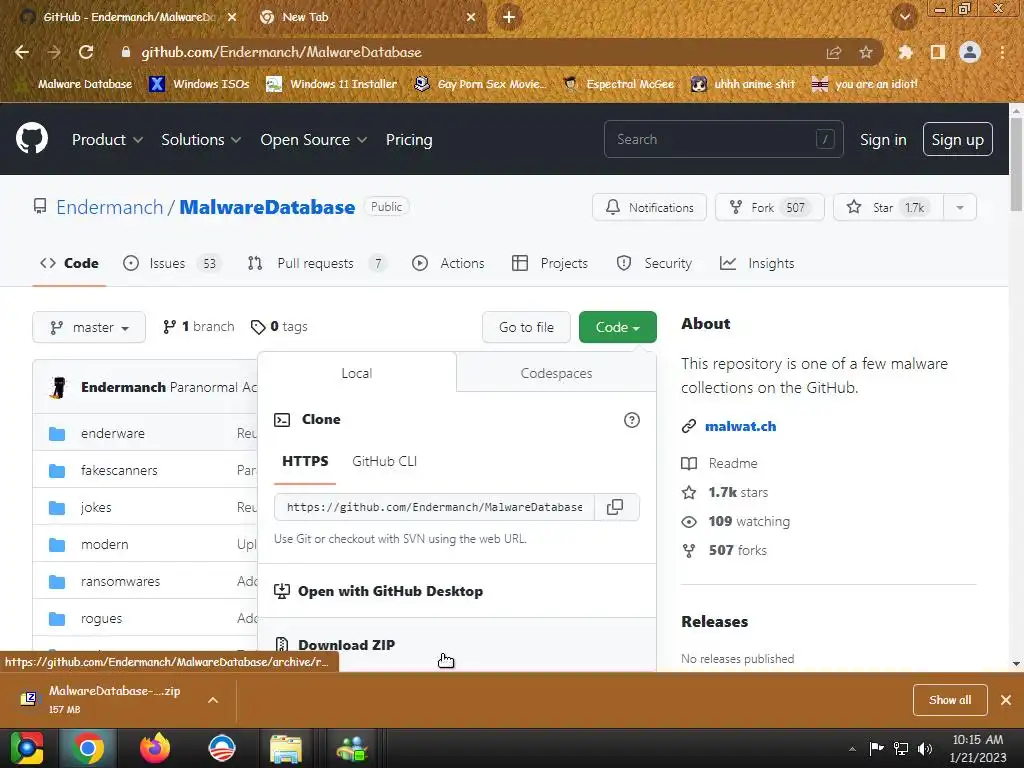This screenshot has height=768, width=1024.
Task: Open the malwat.ch link
Action: point(741,426)
